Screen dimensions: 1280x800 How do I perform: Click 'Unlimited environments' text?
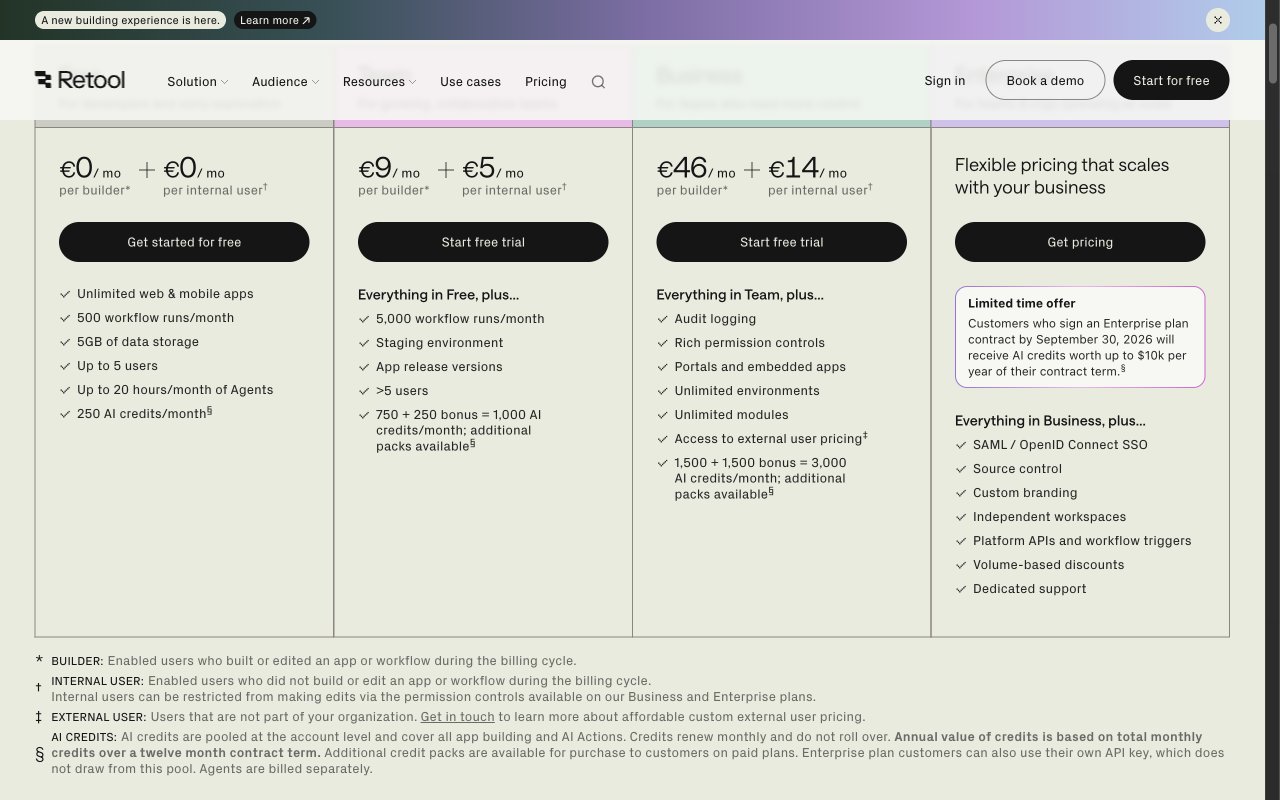pyautogui.click(x=747, y=391)
